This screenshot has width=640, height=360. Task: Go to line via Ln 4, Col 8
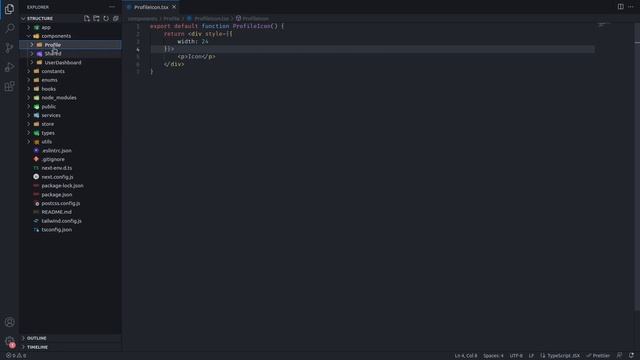point(466,356)
